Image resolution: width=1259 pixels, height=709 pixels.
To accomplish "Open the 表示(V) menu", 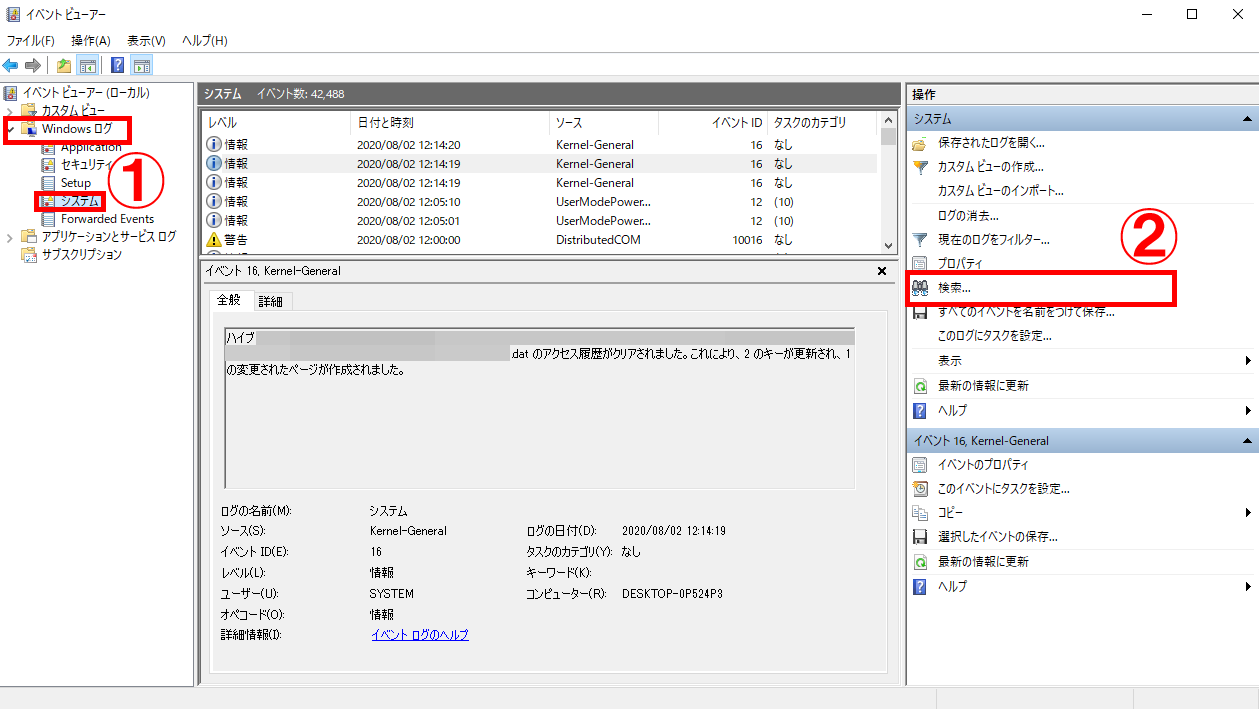I will pos(146,41).
